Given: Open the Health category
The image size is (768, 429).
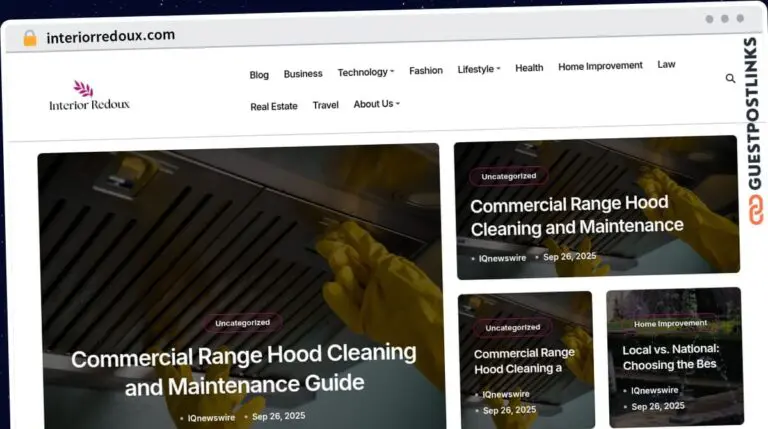Looking at the screenshot, I should point(529,68).
